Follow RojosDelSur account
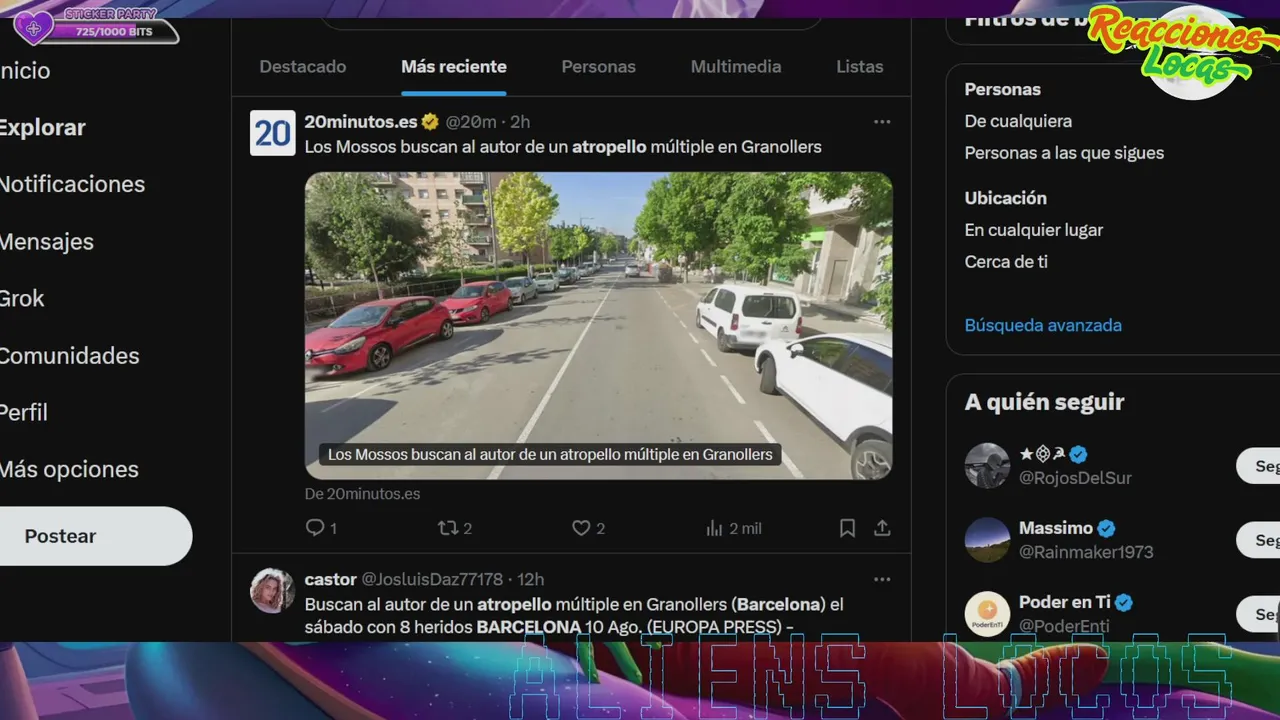 (x=1259, y=466)
